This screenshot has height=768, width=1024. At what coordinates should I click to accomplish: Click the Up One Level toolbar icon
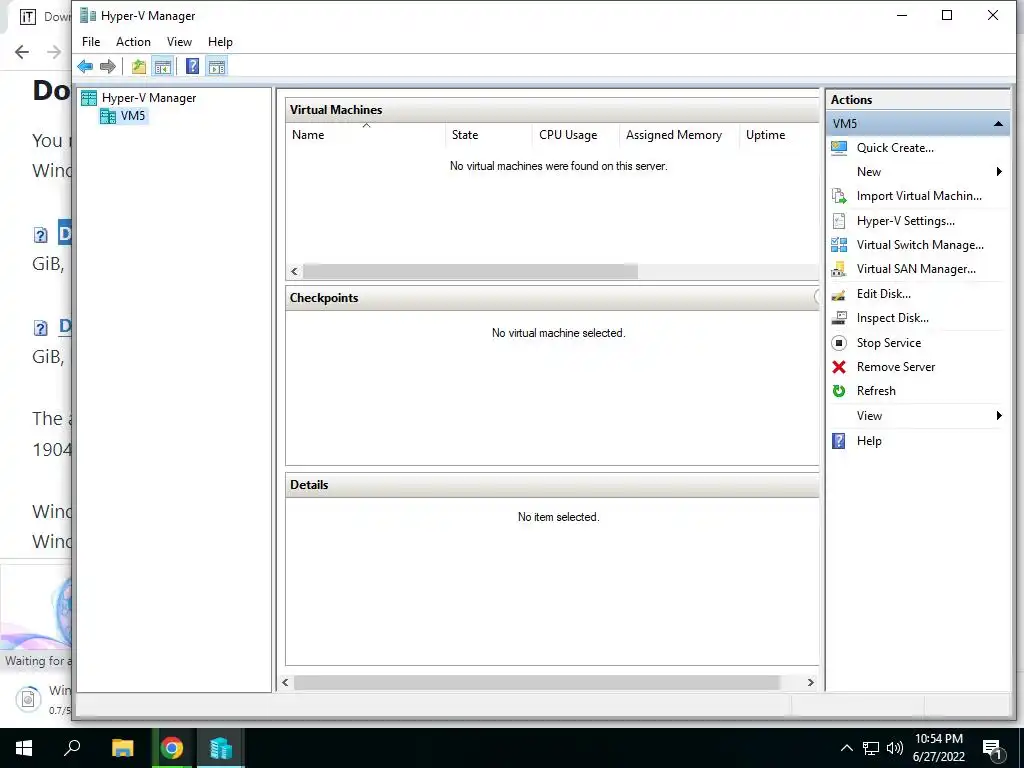(138, 66)
